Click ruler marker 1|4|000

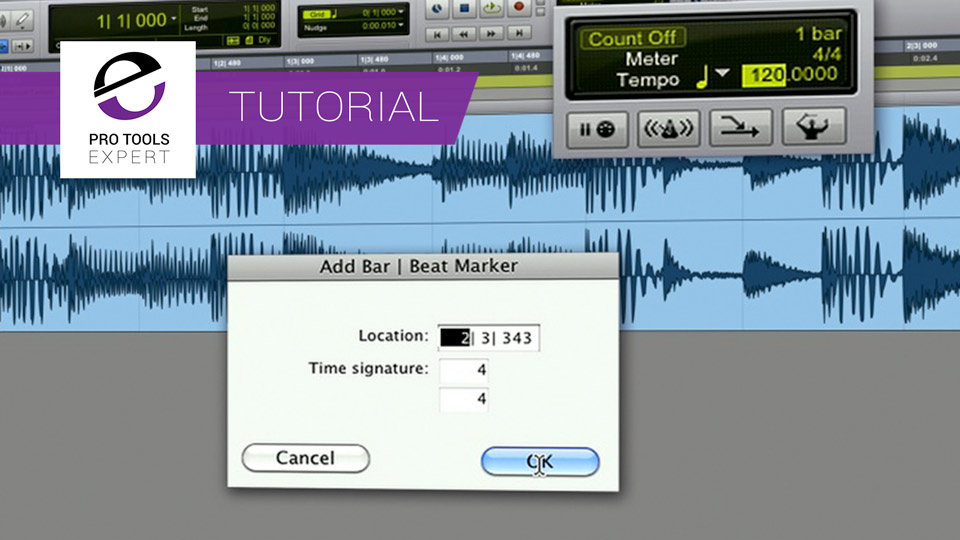coord(449,58)
